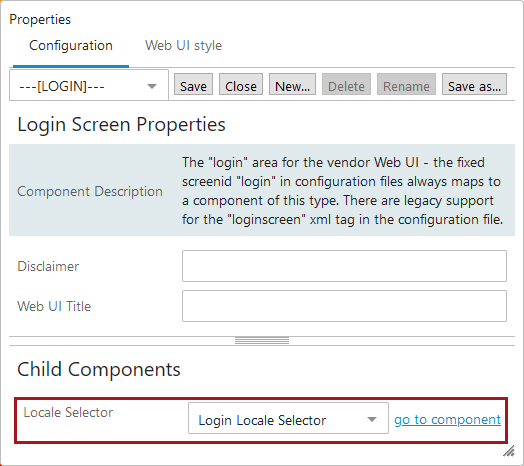Viewport: 524px width, 466px height.
Task: Click the arrow on Login Locale Selector
Action: [372, 419]
